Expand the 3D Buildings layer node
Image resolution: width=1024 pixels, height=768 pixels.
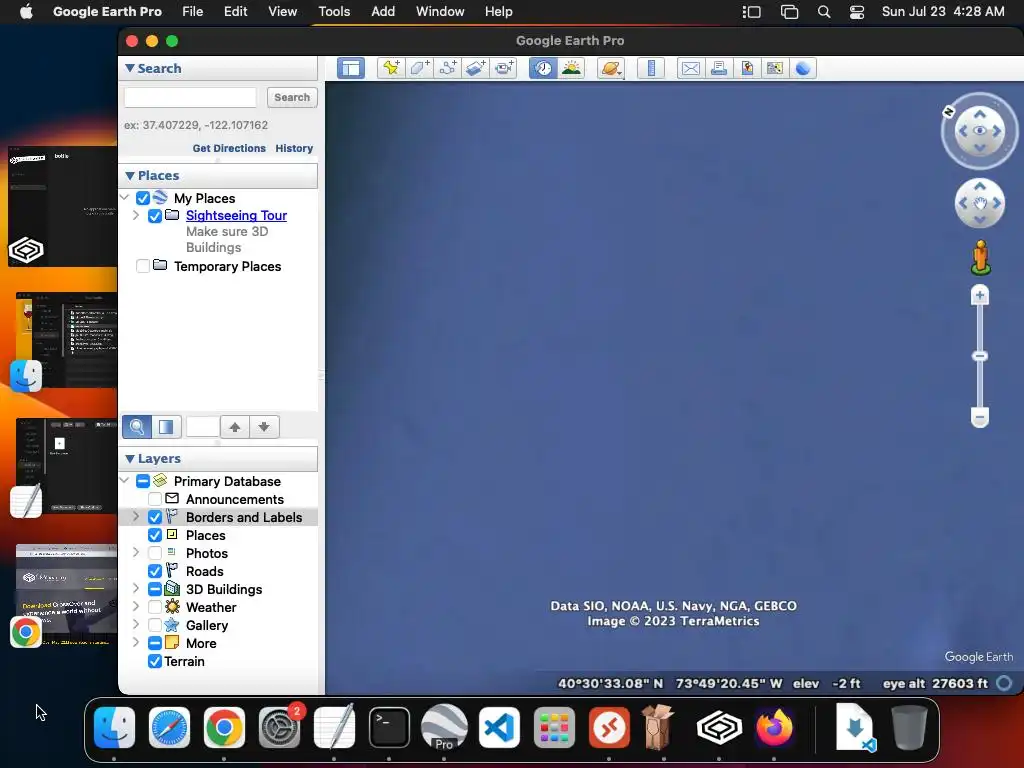[x=136, y=588]
